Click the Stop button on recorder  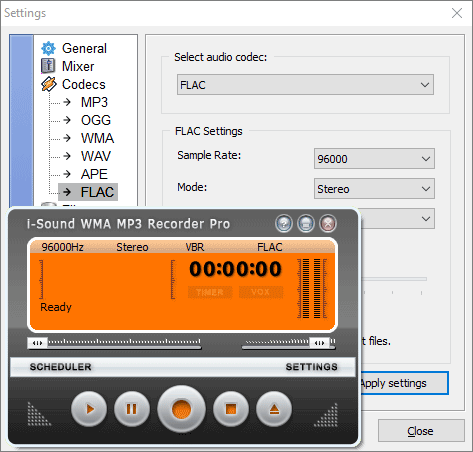(231, 409)
